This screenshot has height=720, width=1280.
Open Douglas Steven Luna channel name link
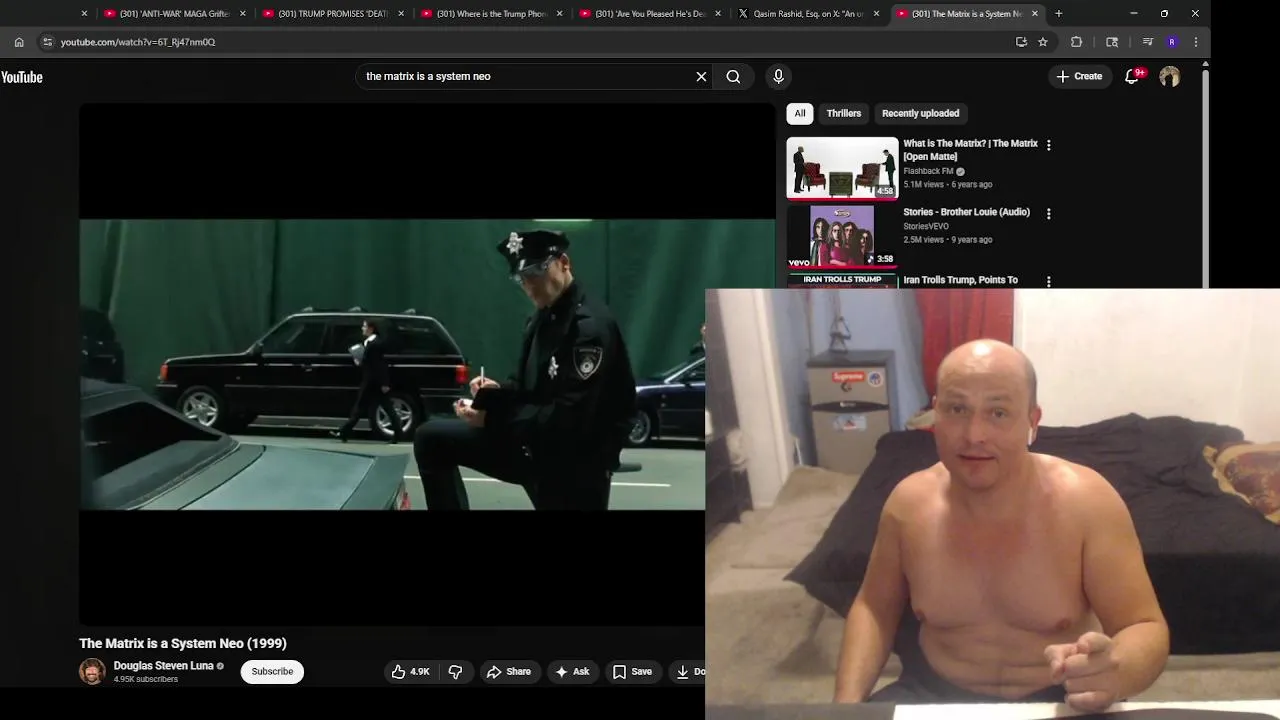pos(163,666)
